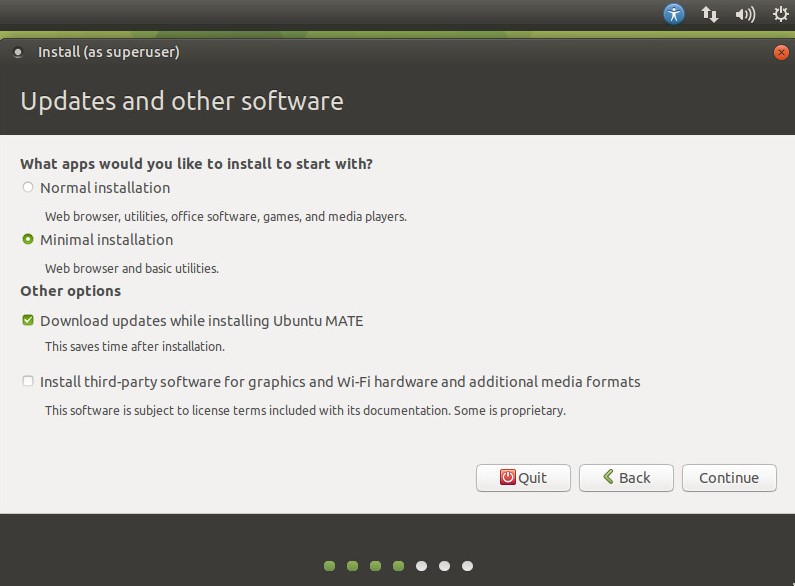The width and height of the screenshot is (795, 586).
Task: Click the first green progress dot
Action: (329, 566)
